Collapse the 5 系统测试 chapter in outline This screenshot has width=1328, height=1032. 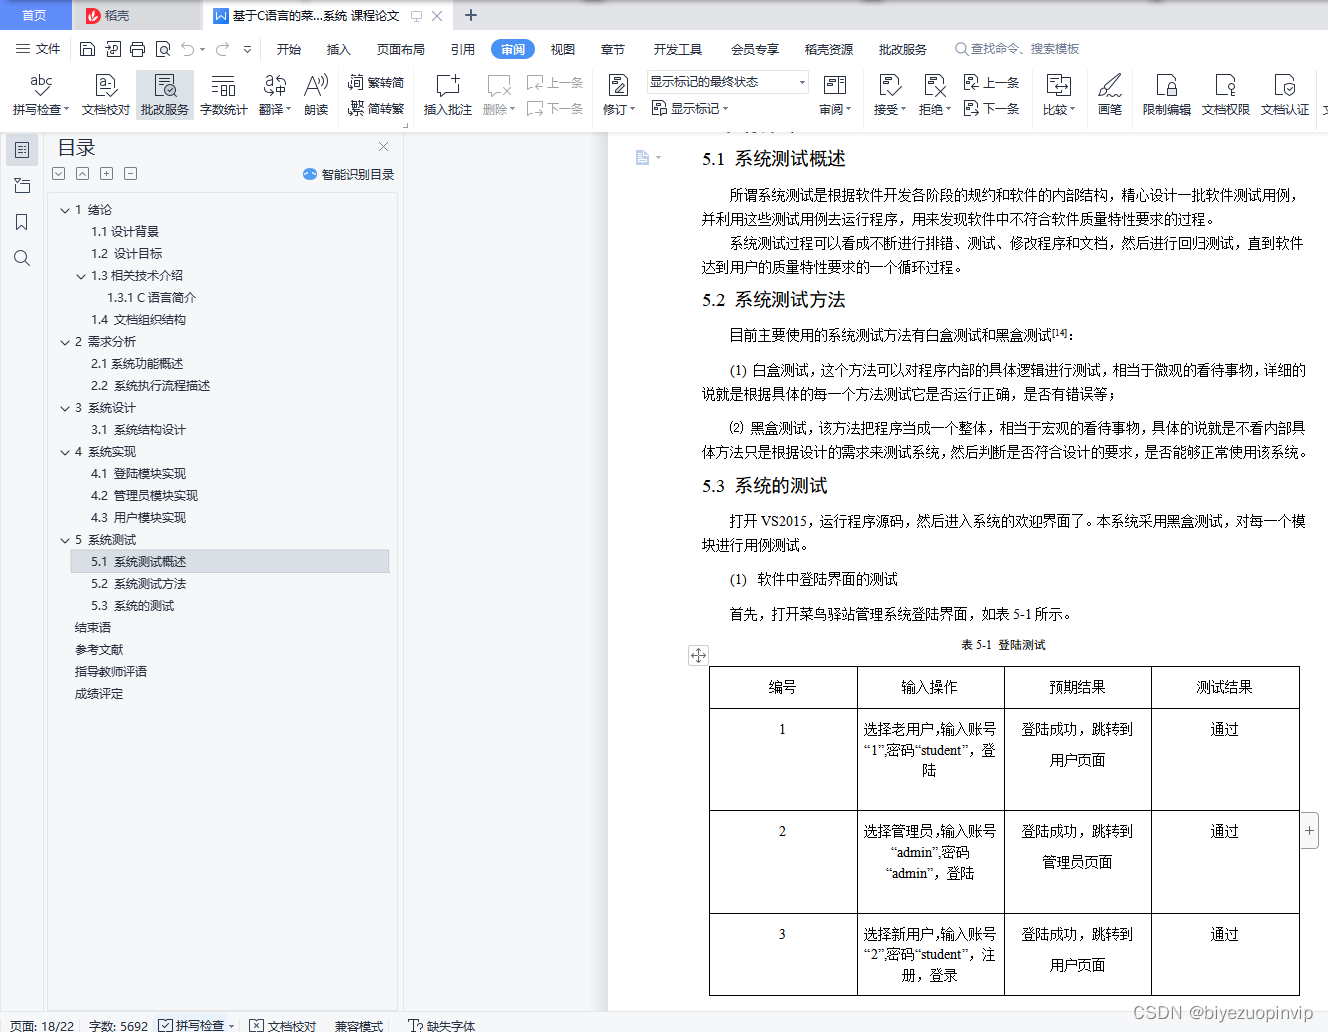64,539
